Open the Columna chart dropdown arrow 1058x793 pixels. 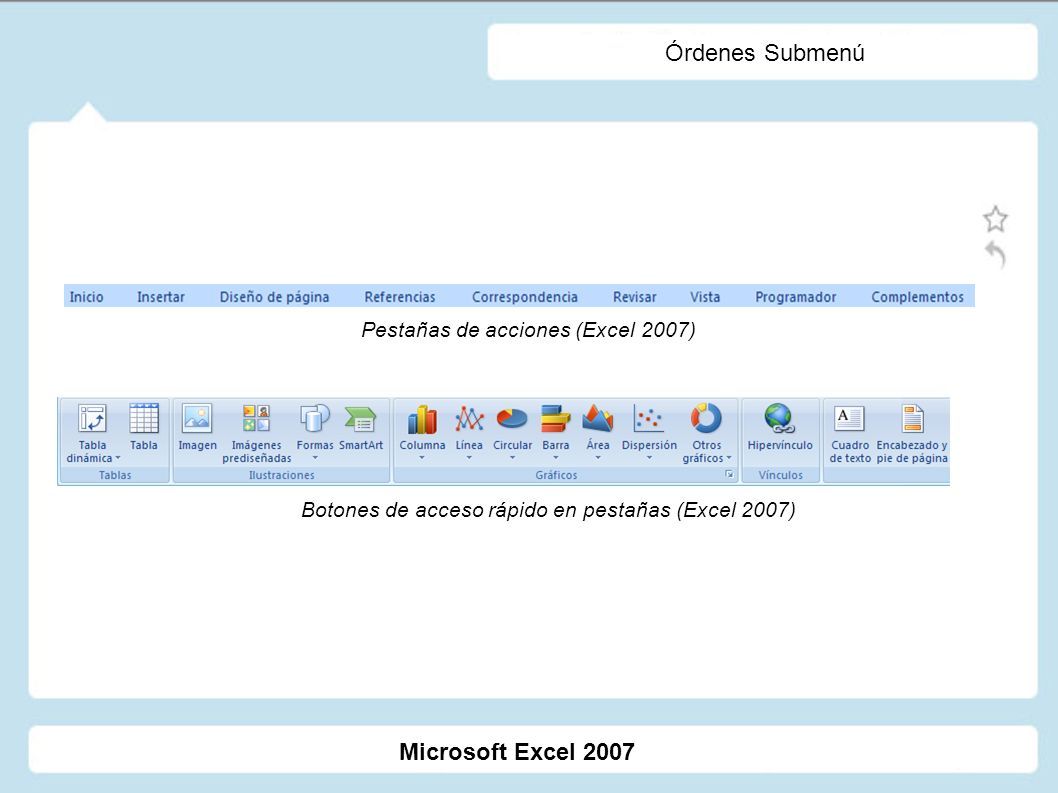tap(422, 458)
